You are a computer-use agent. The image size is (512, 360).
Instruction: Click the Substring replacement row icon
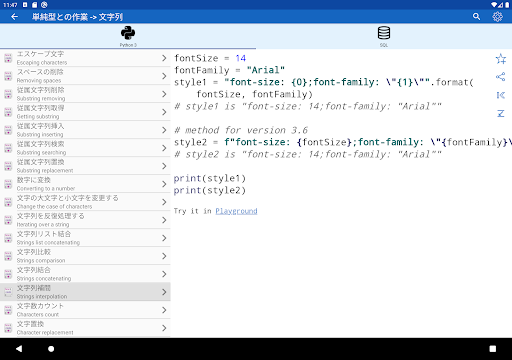8,166
